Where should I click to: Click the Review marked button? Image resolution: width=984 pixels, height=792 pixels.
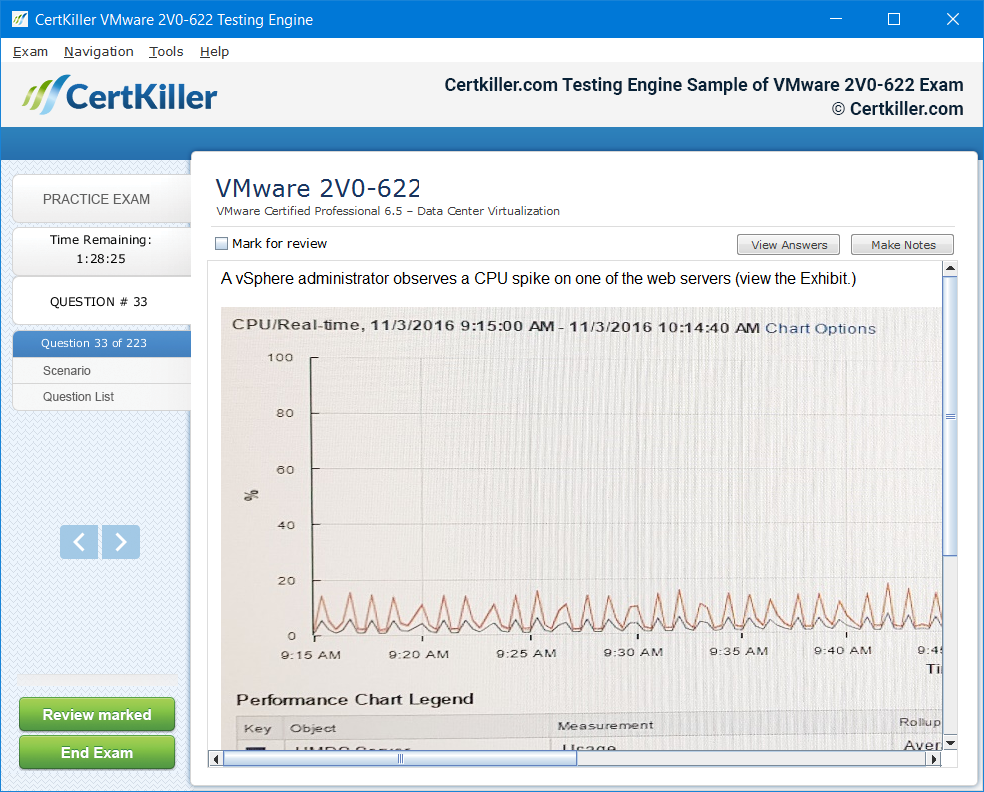[x=97, y=714]
